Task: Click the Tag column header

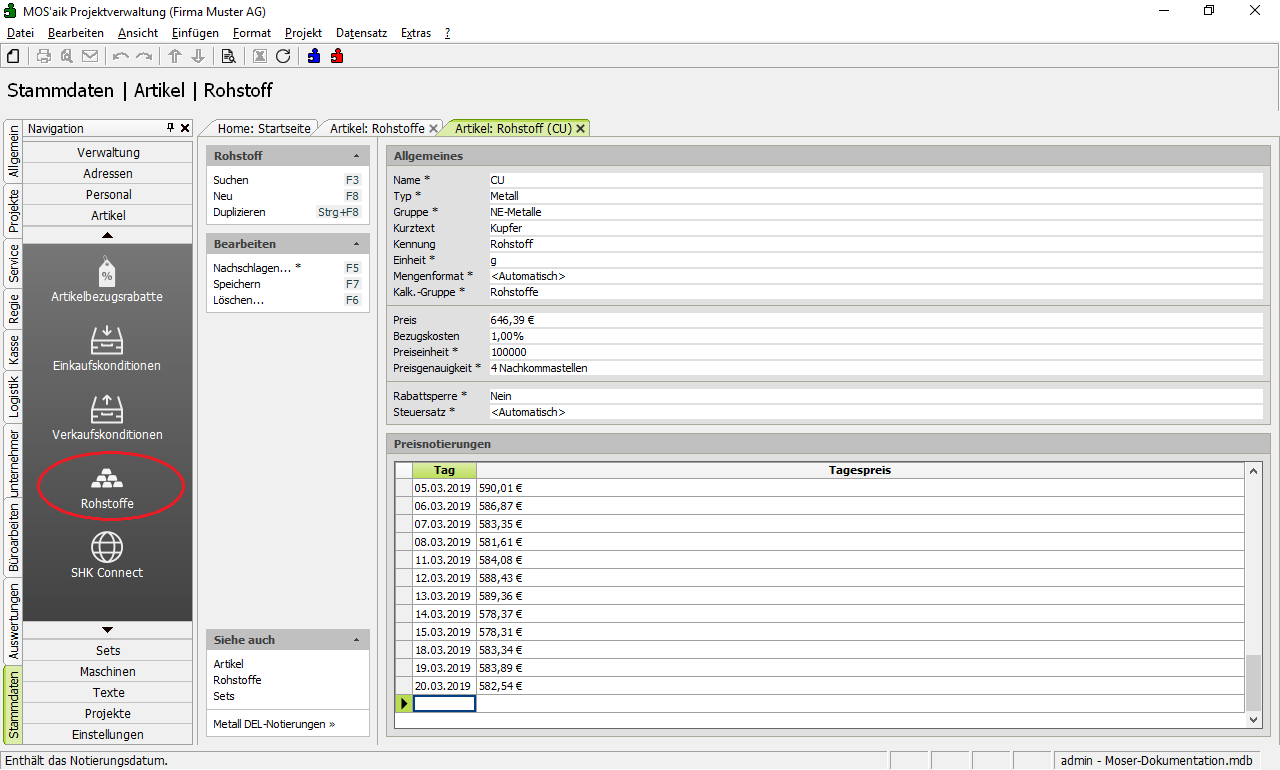Action: pos(445,470)
